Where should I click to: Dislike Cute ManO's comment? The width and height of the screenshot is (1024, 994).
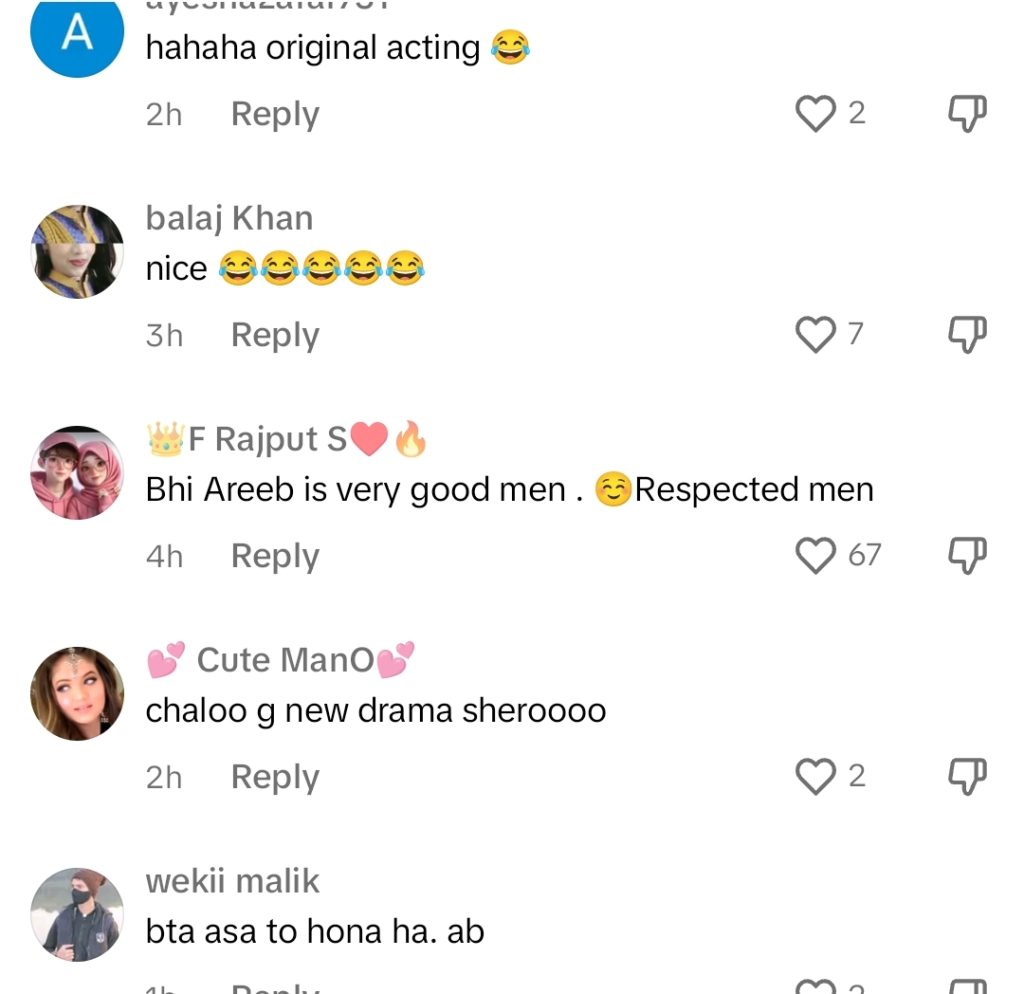tap(967, 776)
